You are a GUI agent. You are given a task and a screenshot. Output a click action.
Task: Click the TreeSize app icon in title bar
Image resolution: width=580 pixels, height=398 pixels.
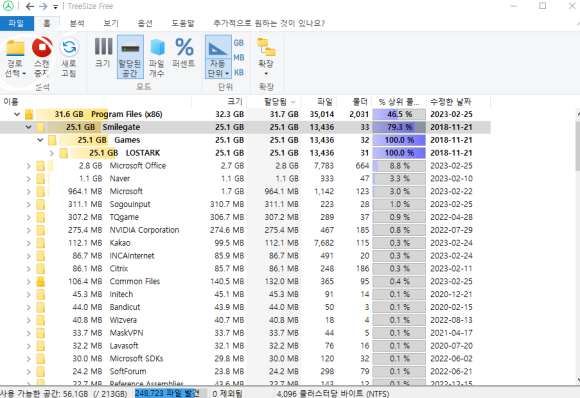[x=8, y=6]
